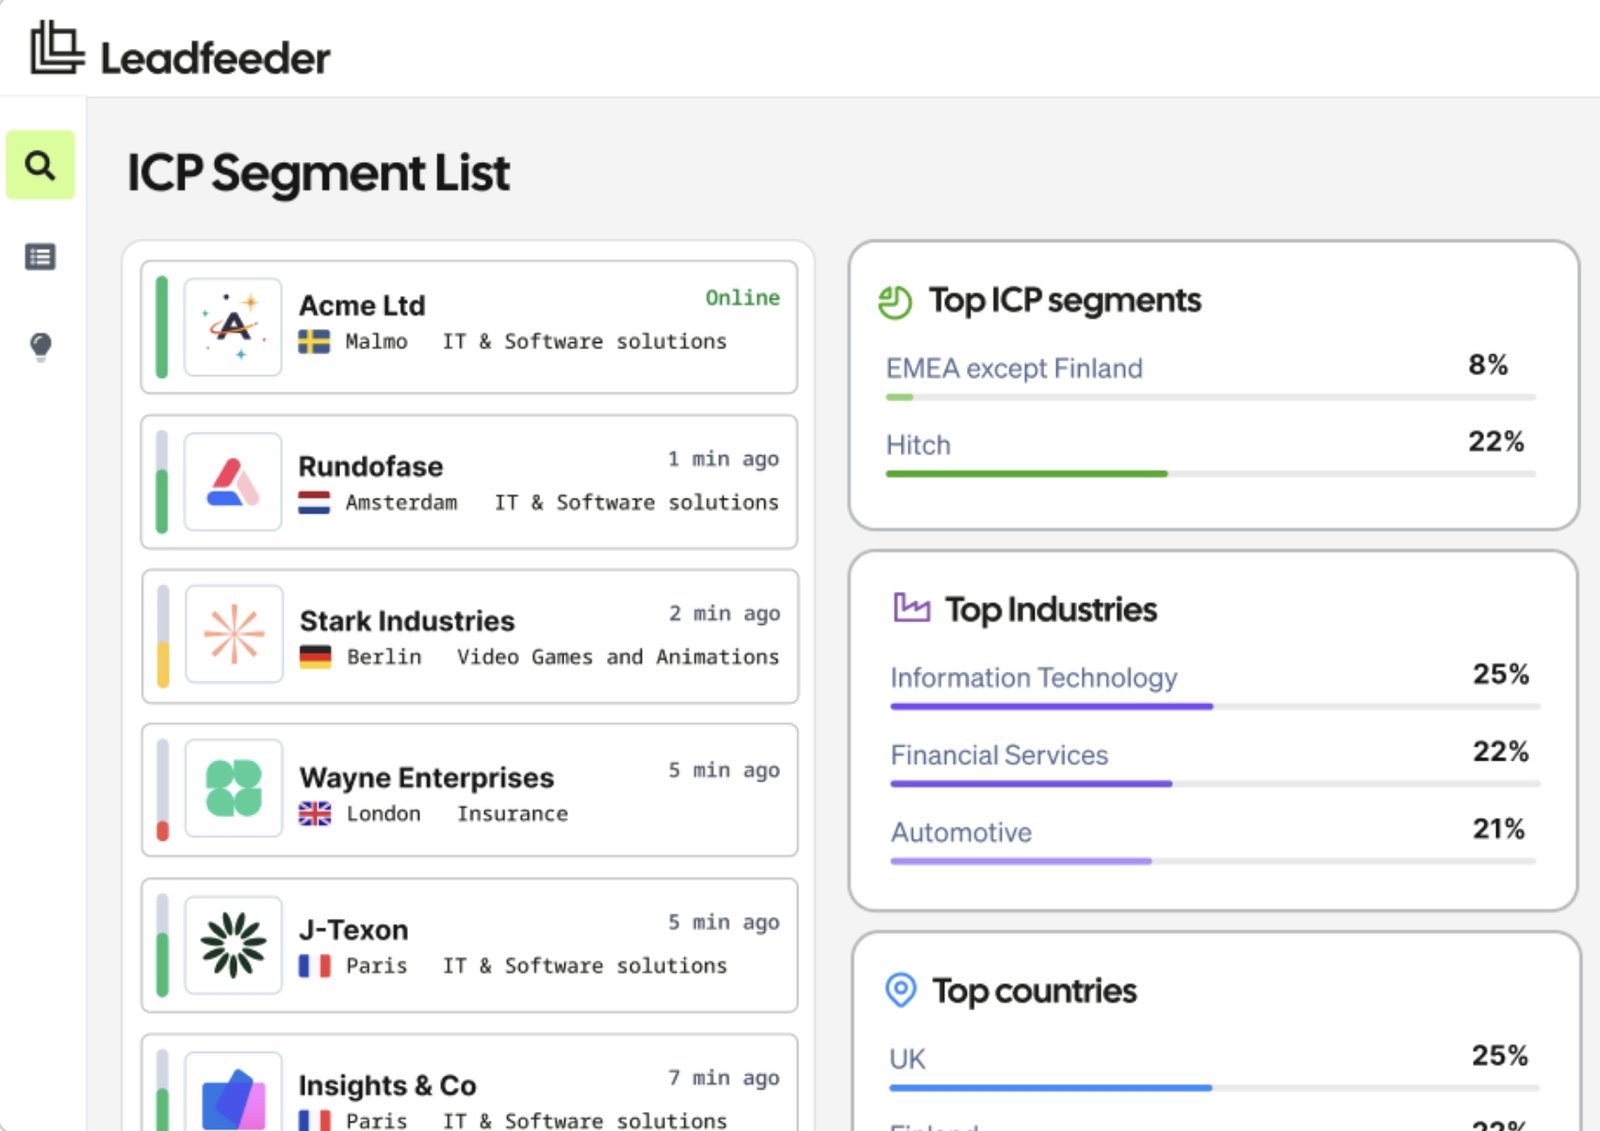Screen dimensions: 1600x1131
Task: Open the Automotive industry link
Action: 961,832
